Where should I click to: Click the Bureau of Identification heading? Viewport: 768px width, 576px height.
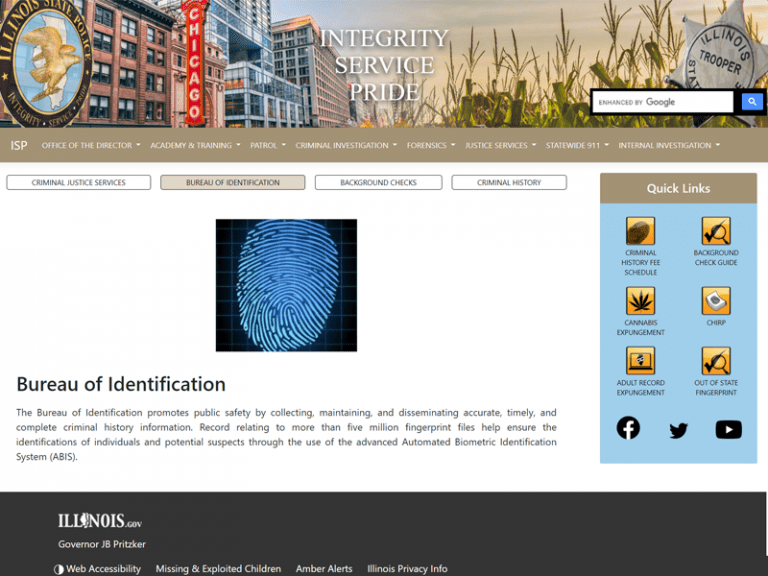121,384
